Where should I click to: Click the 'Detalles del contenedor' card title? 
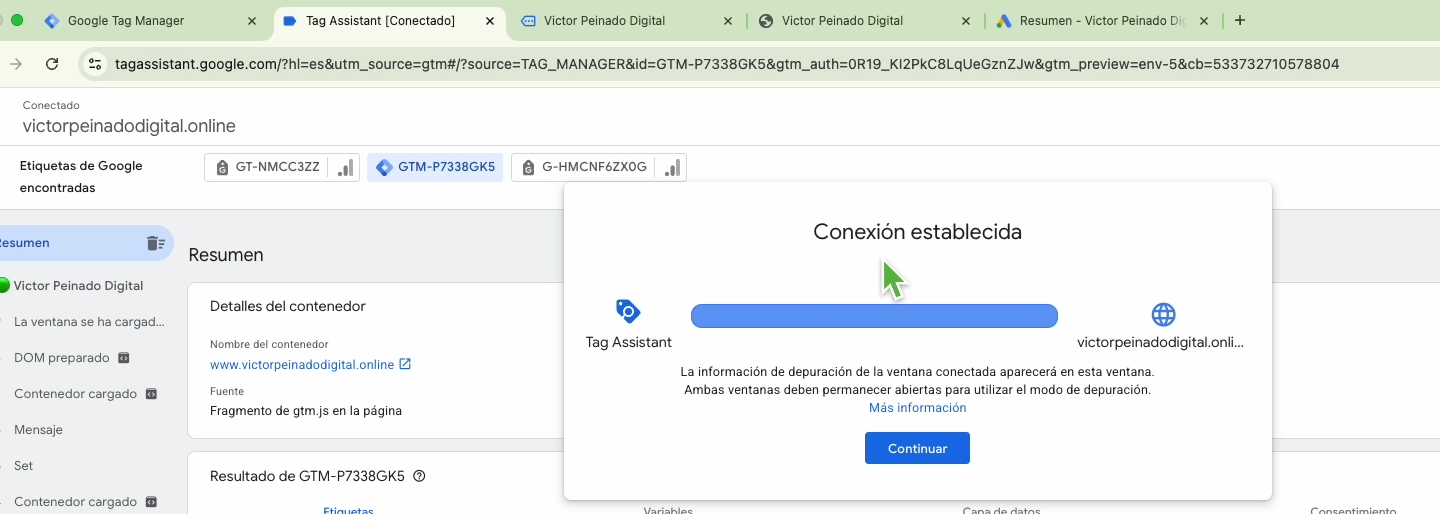[x=288, y=306]
